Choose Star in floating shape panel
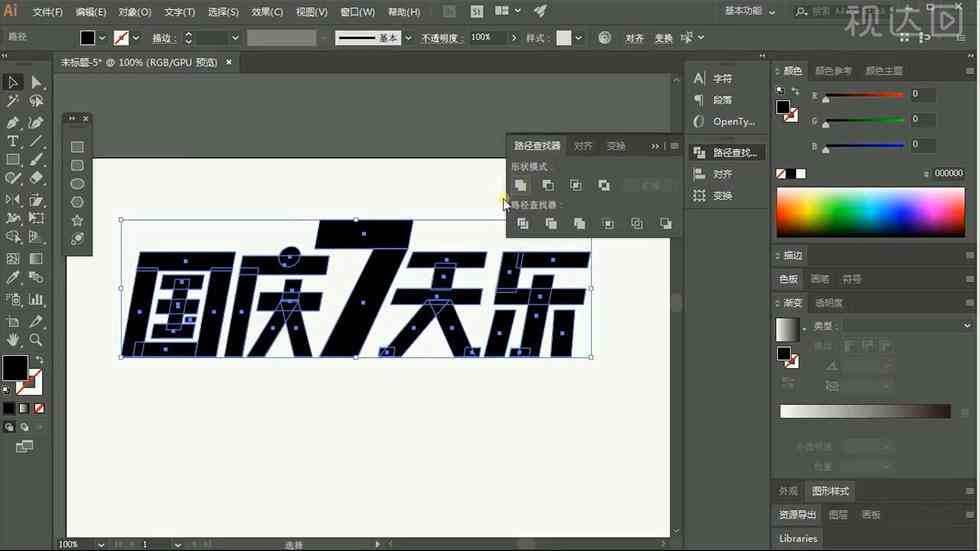Viewport: 980px width, 551px height. point(77,221)
